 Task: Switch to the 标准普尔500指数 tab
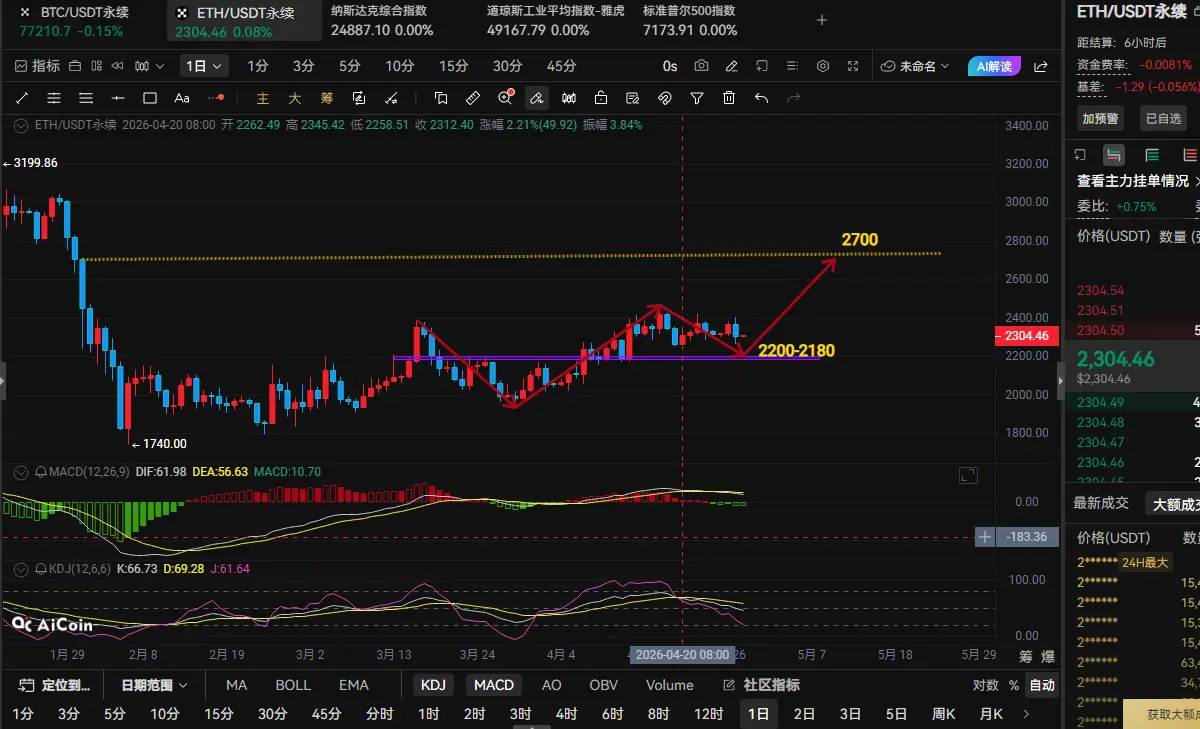point(691,21)
